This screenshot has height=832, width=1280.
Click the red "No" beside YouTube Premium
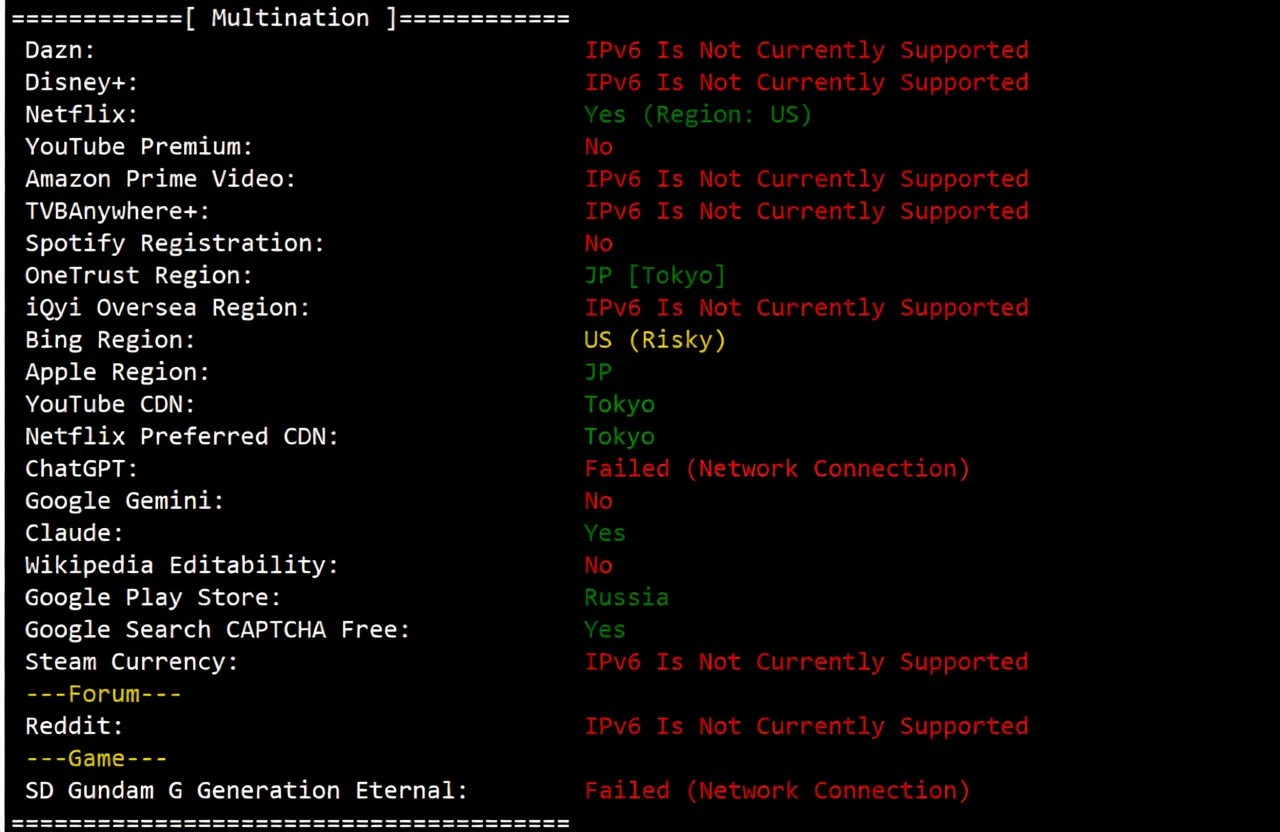[x=599, y=146]
